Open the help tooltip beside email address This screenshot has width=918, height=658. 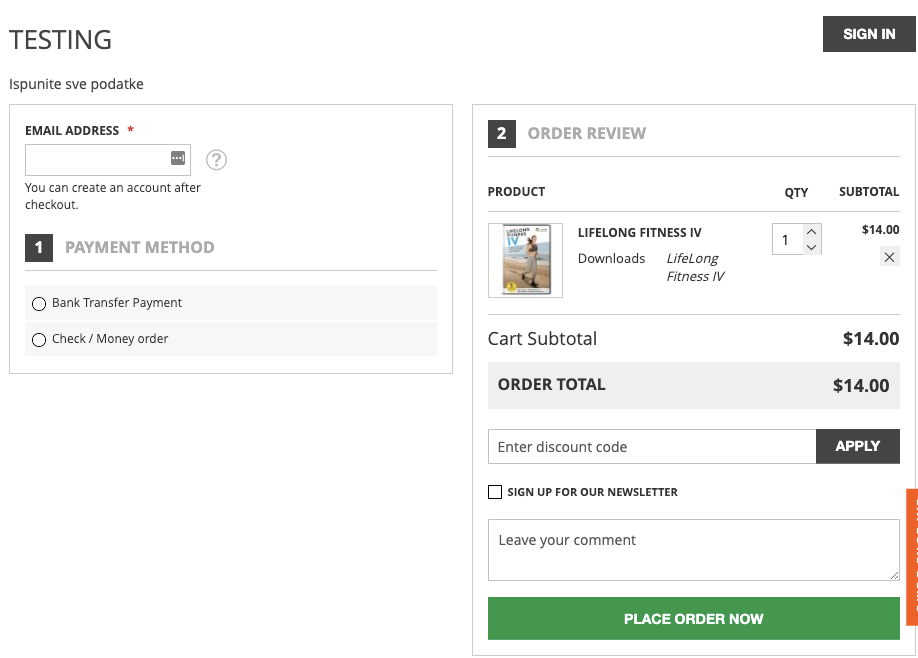216,160
